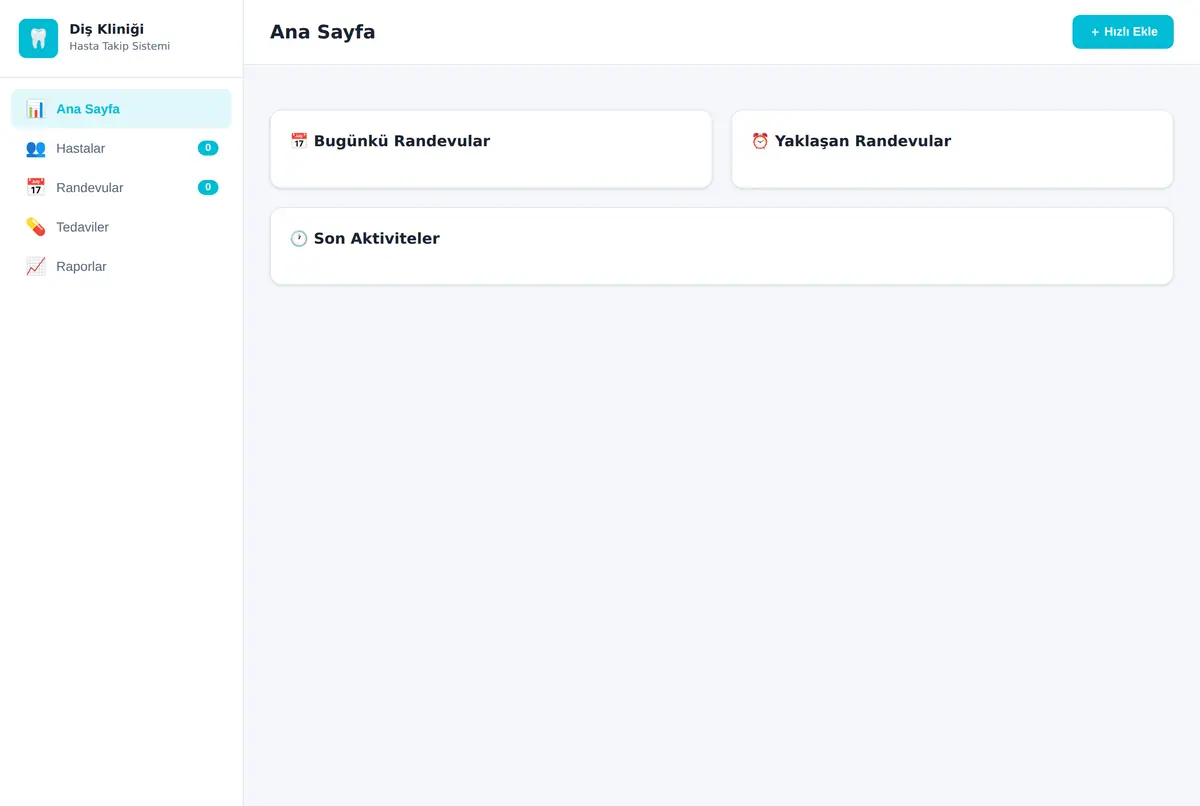Click the Hastalar count badge
The width and height of the screenshot is (1200, 806).
[x=208, y=148]
